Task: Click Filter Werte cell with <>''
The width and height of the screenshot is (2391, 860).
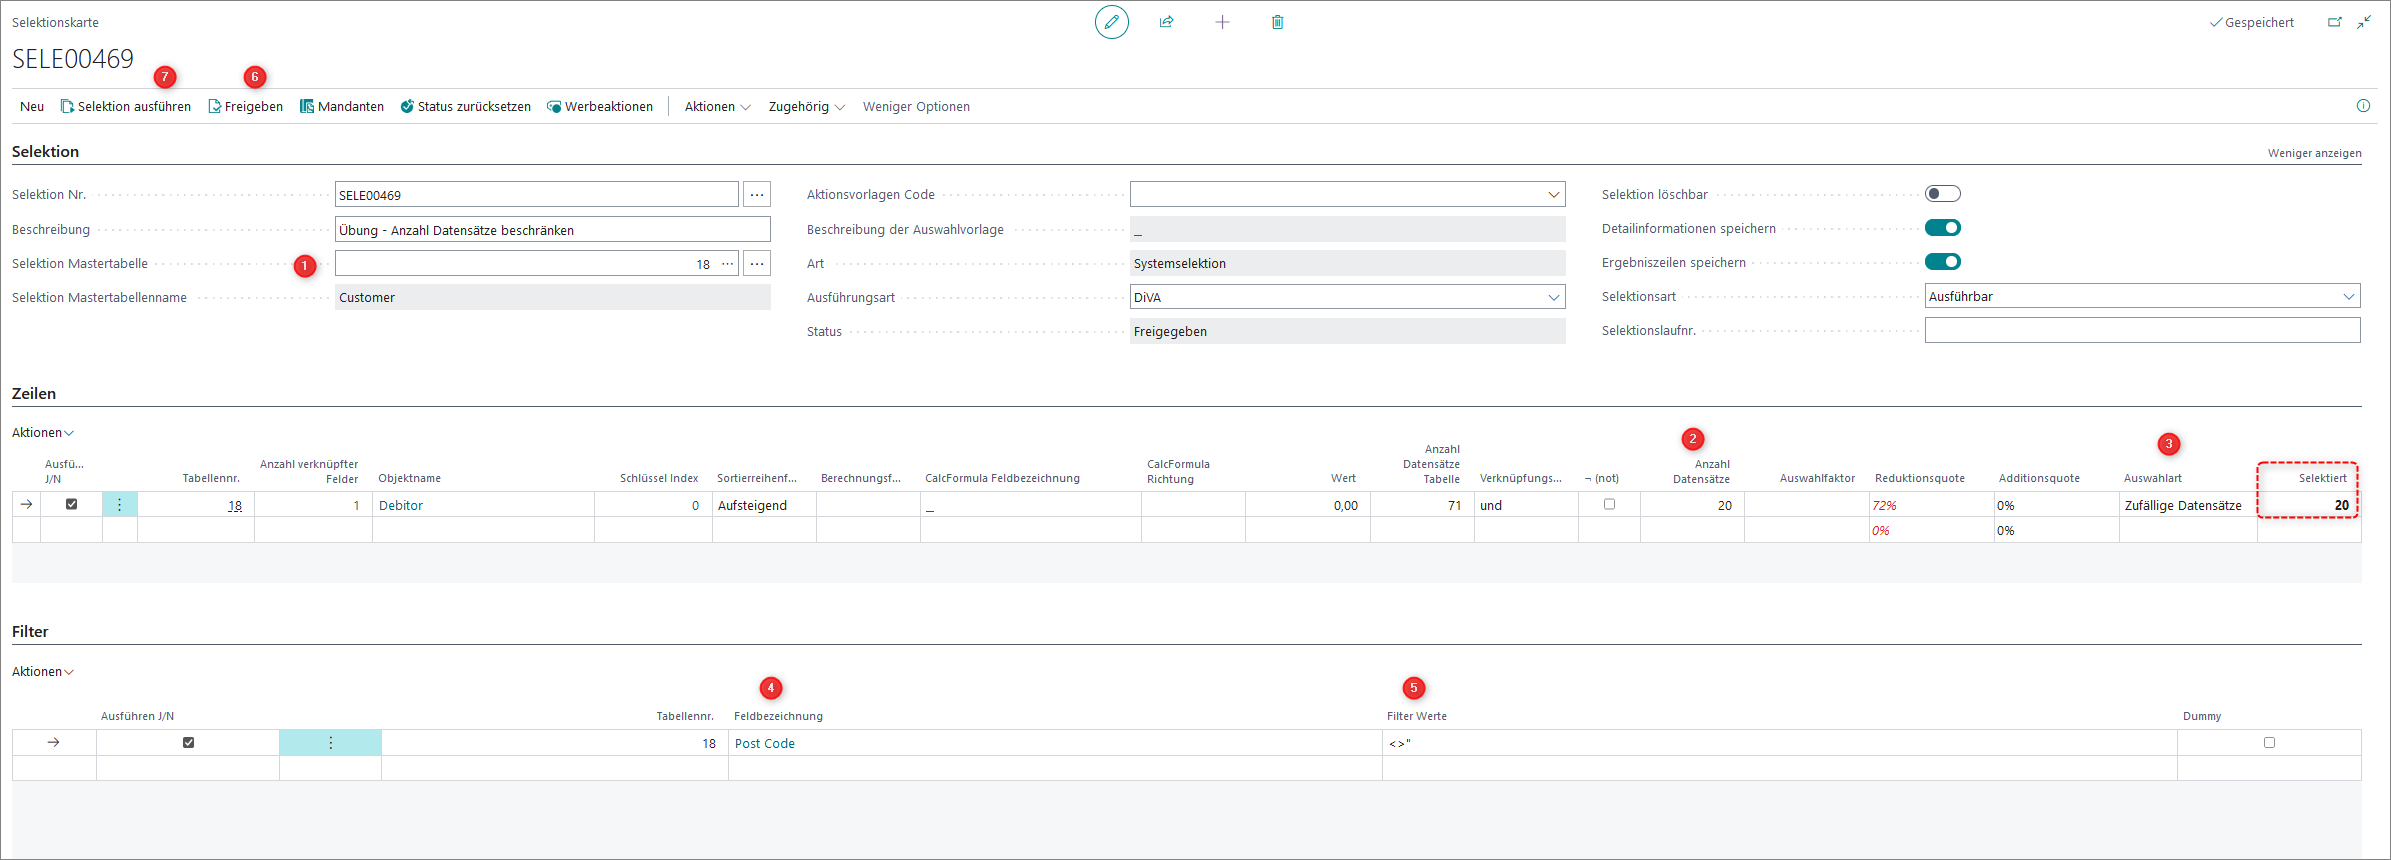Action: click(x=1779, y=743)
